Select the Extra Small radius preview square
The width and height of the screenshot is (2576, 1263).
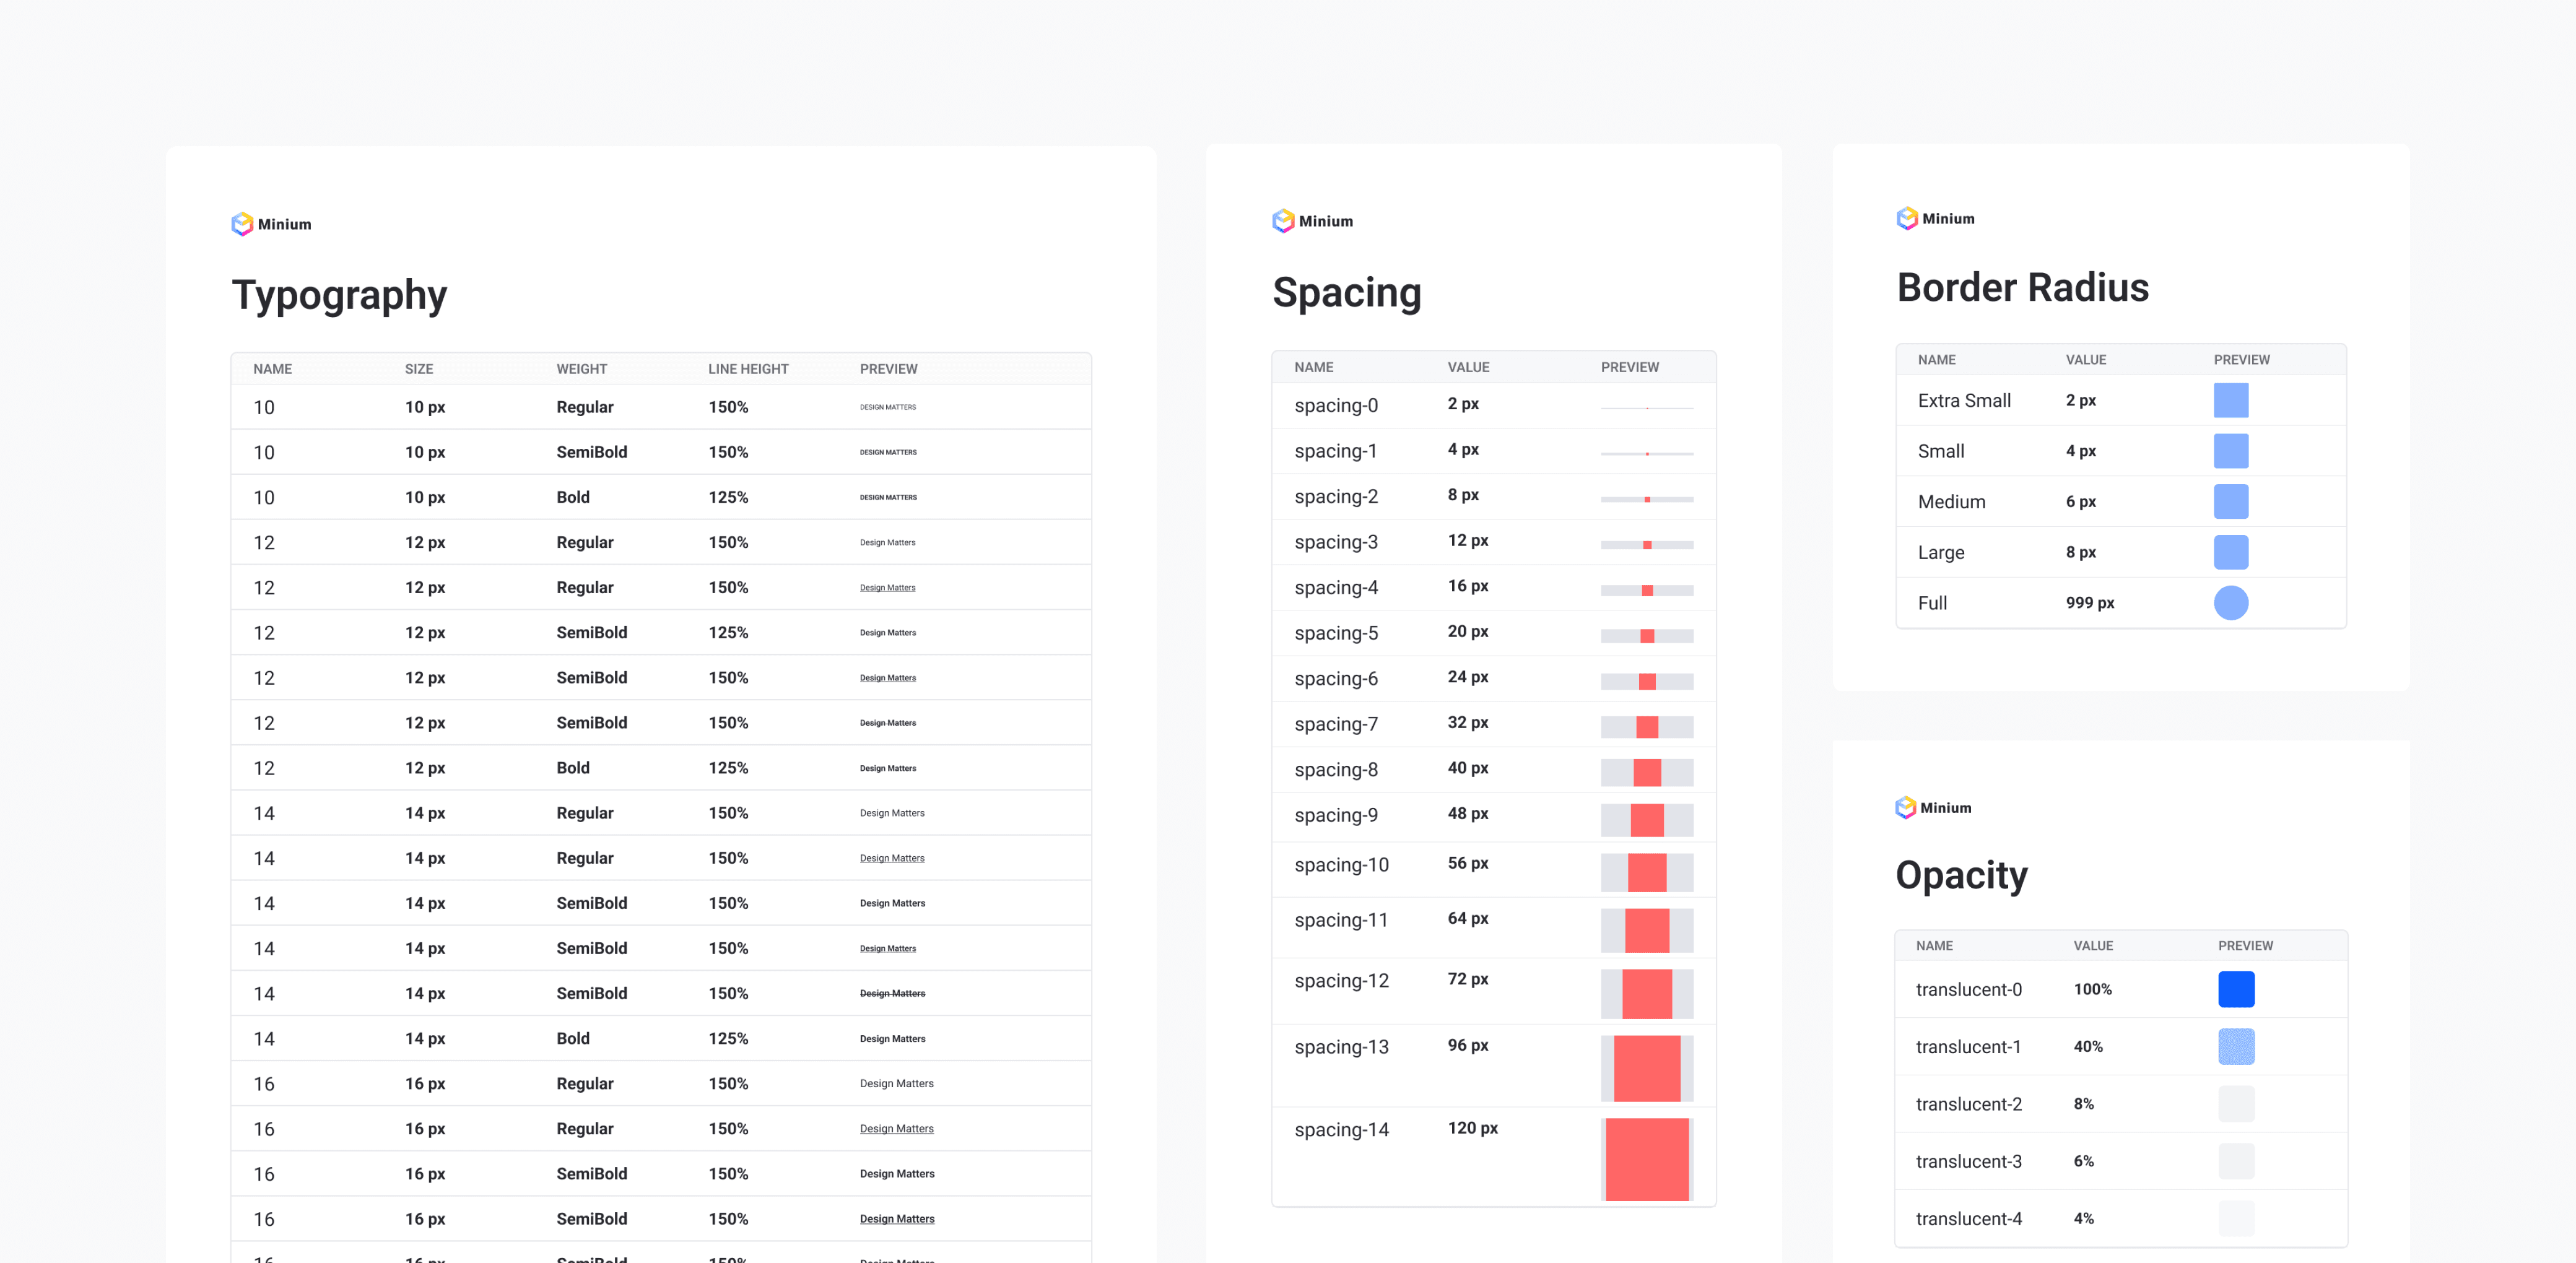click(2230, 400)
